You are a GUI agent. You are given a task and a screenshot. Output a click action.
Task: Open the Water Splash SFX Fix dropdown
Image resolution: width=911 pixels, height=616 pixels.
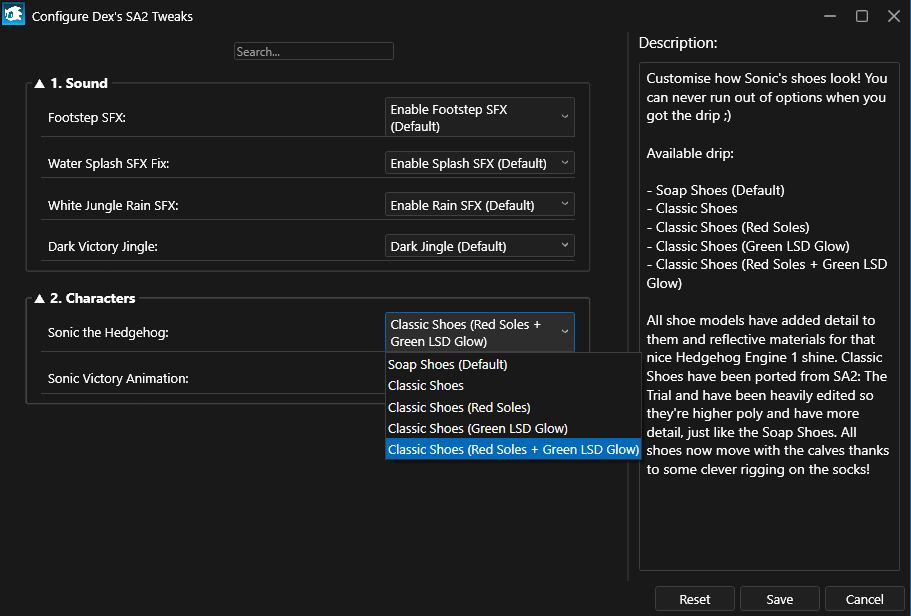click(x=479, y=163)
